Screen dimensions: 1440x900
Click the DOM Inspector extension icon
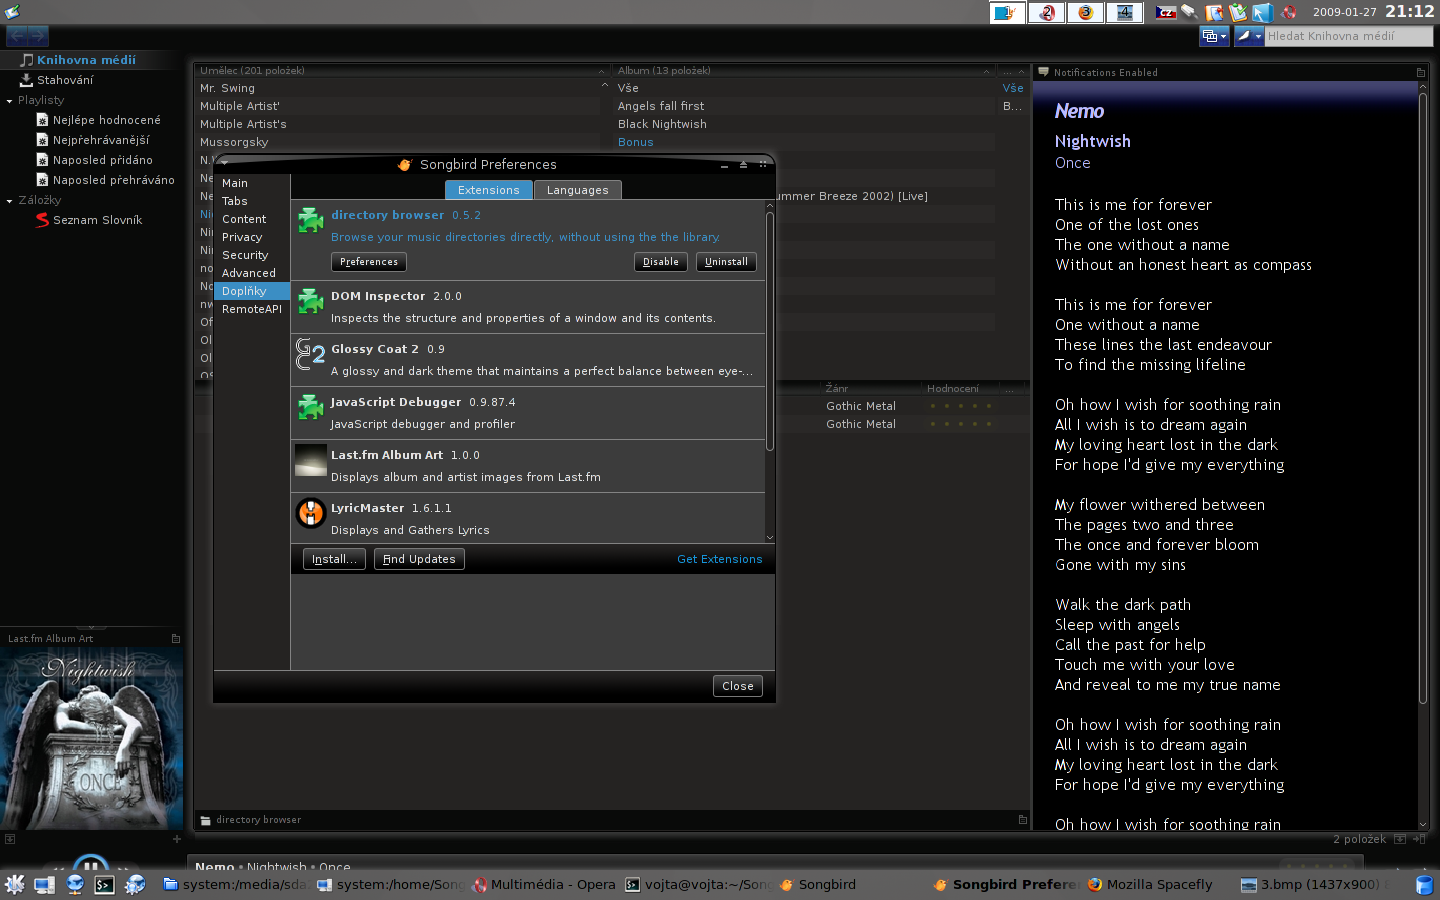click(x=311, y=300)
